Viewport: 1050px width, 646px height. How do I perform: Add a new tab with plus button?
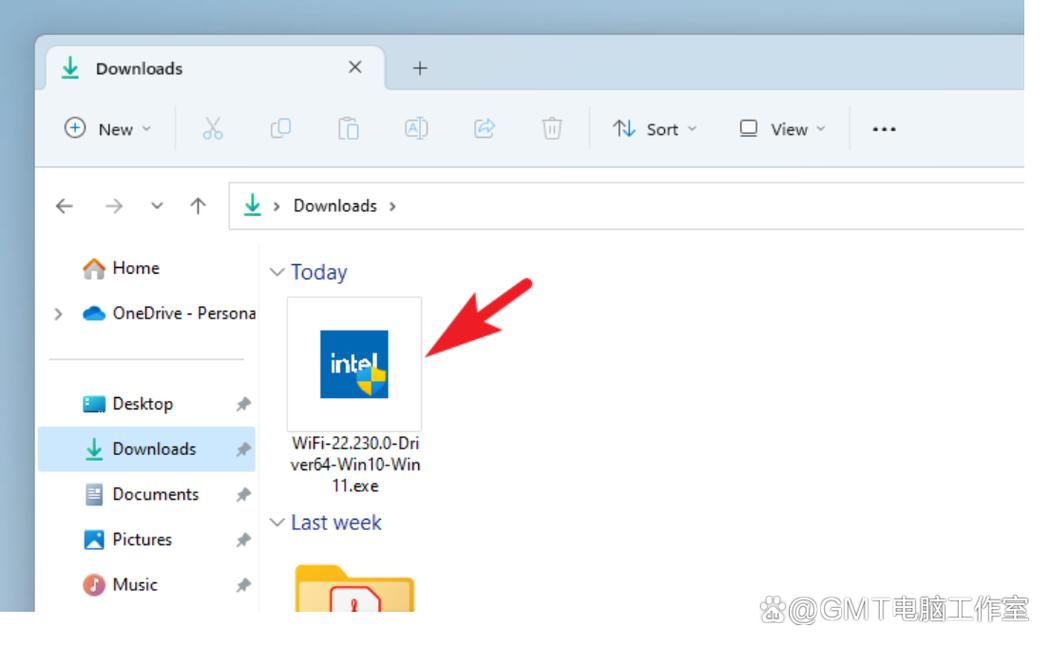(x=420, y=68)
